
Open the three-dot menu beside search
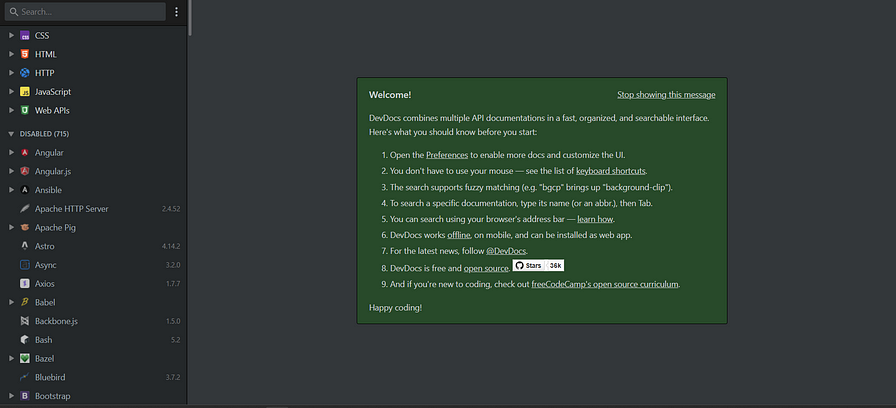176,11
